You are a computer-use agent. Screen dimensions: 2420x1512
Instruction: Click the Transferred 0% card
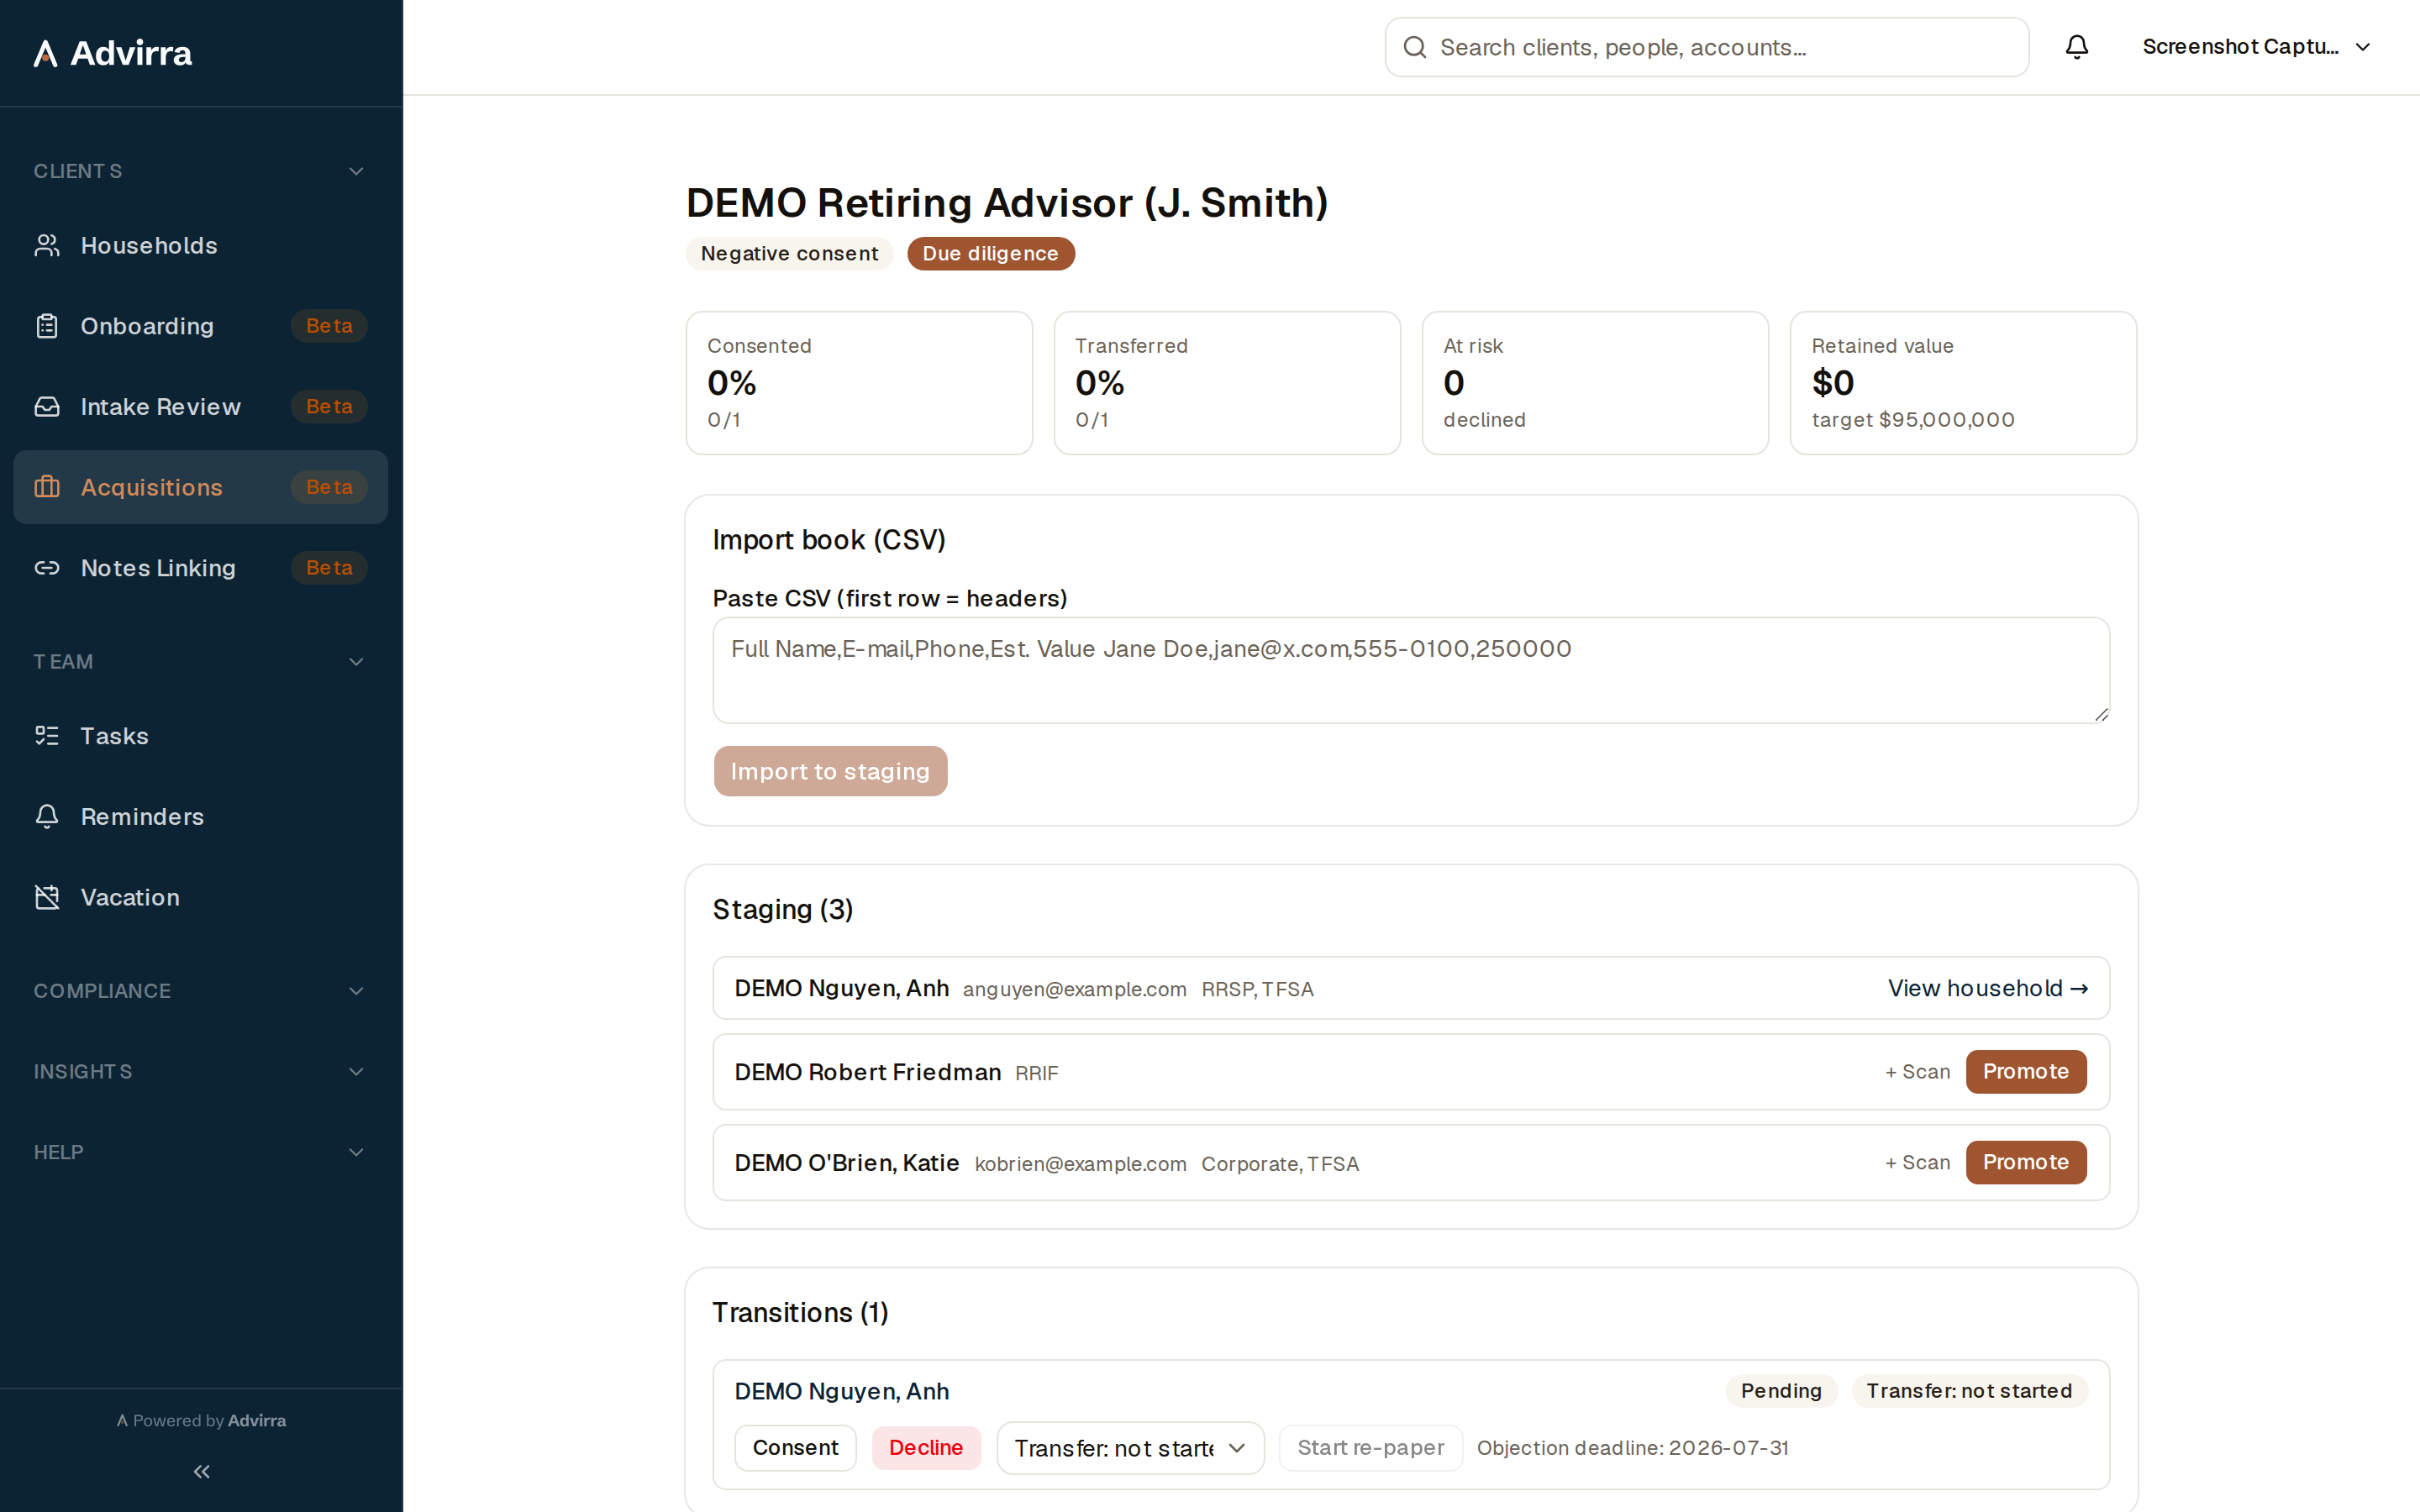coord(1227,383)
